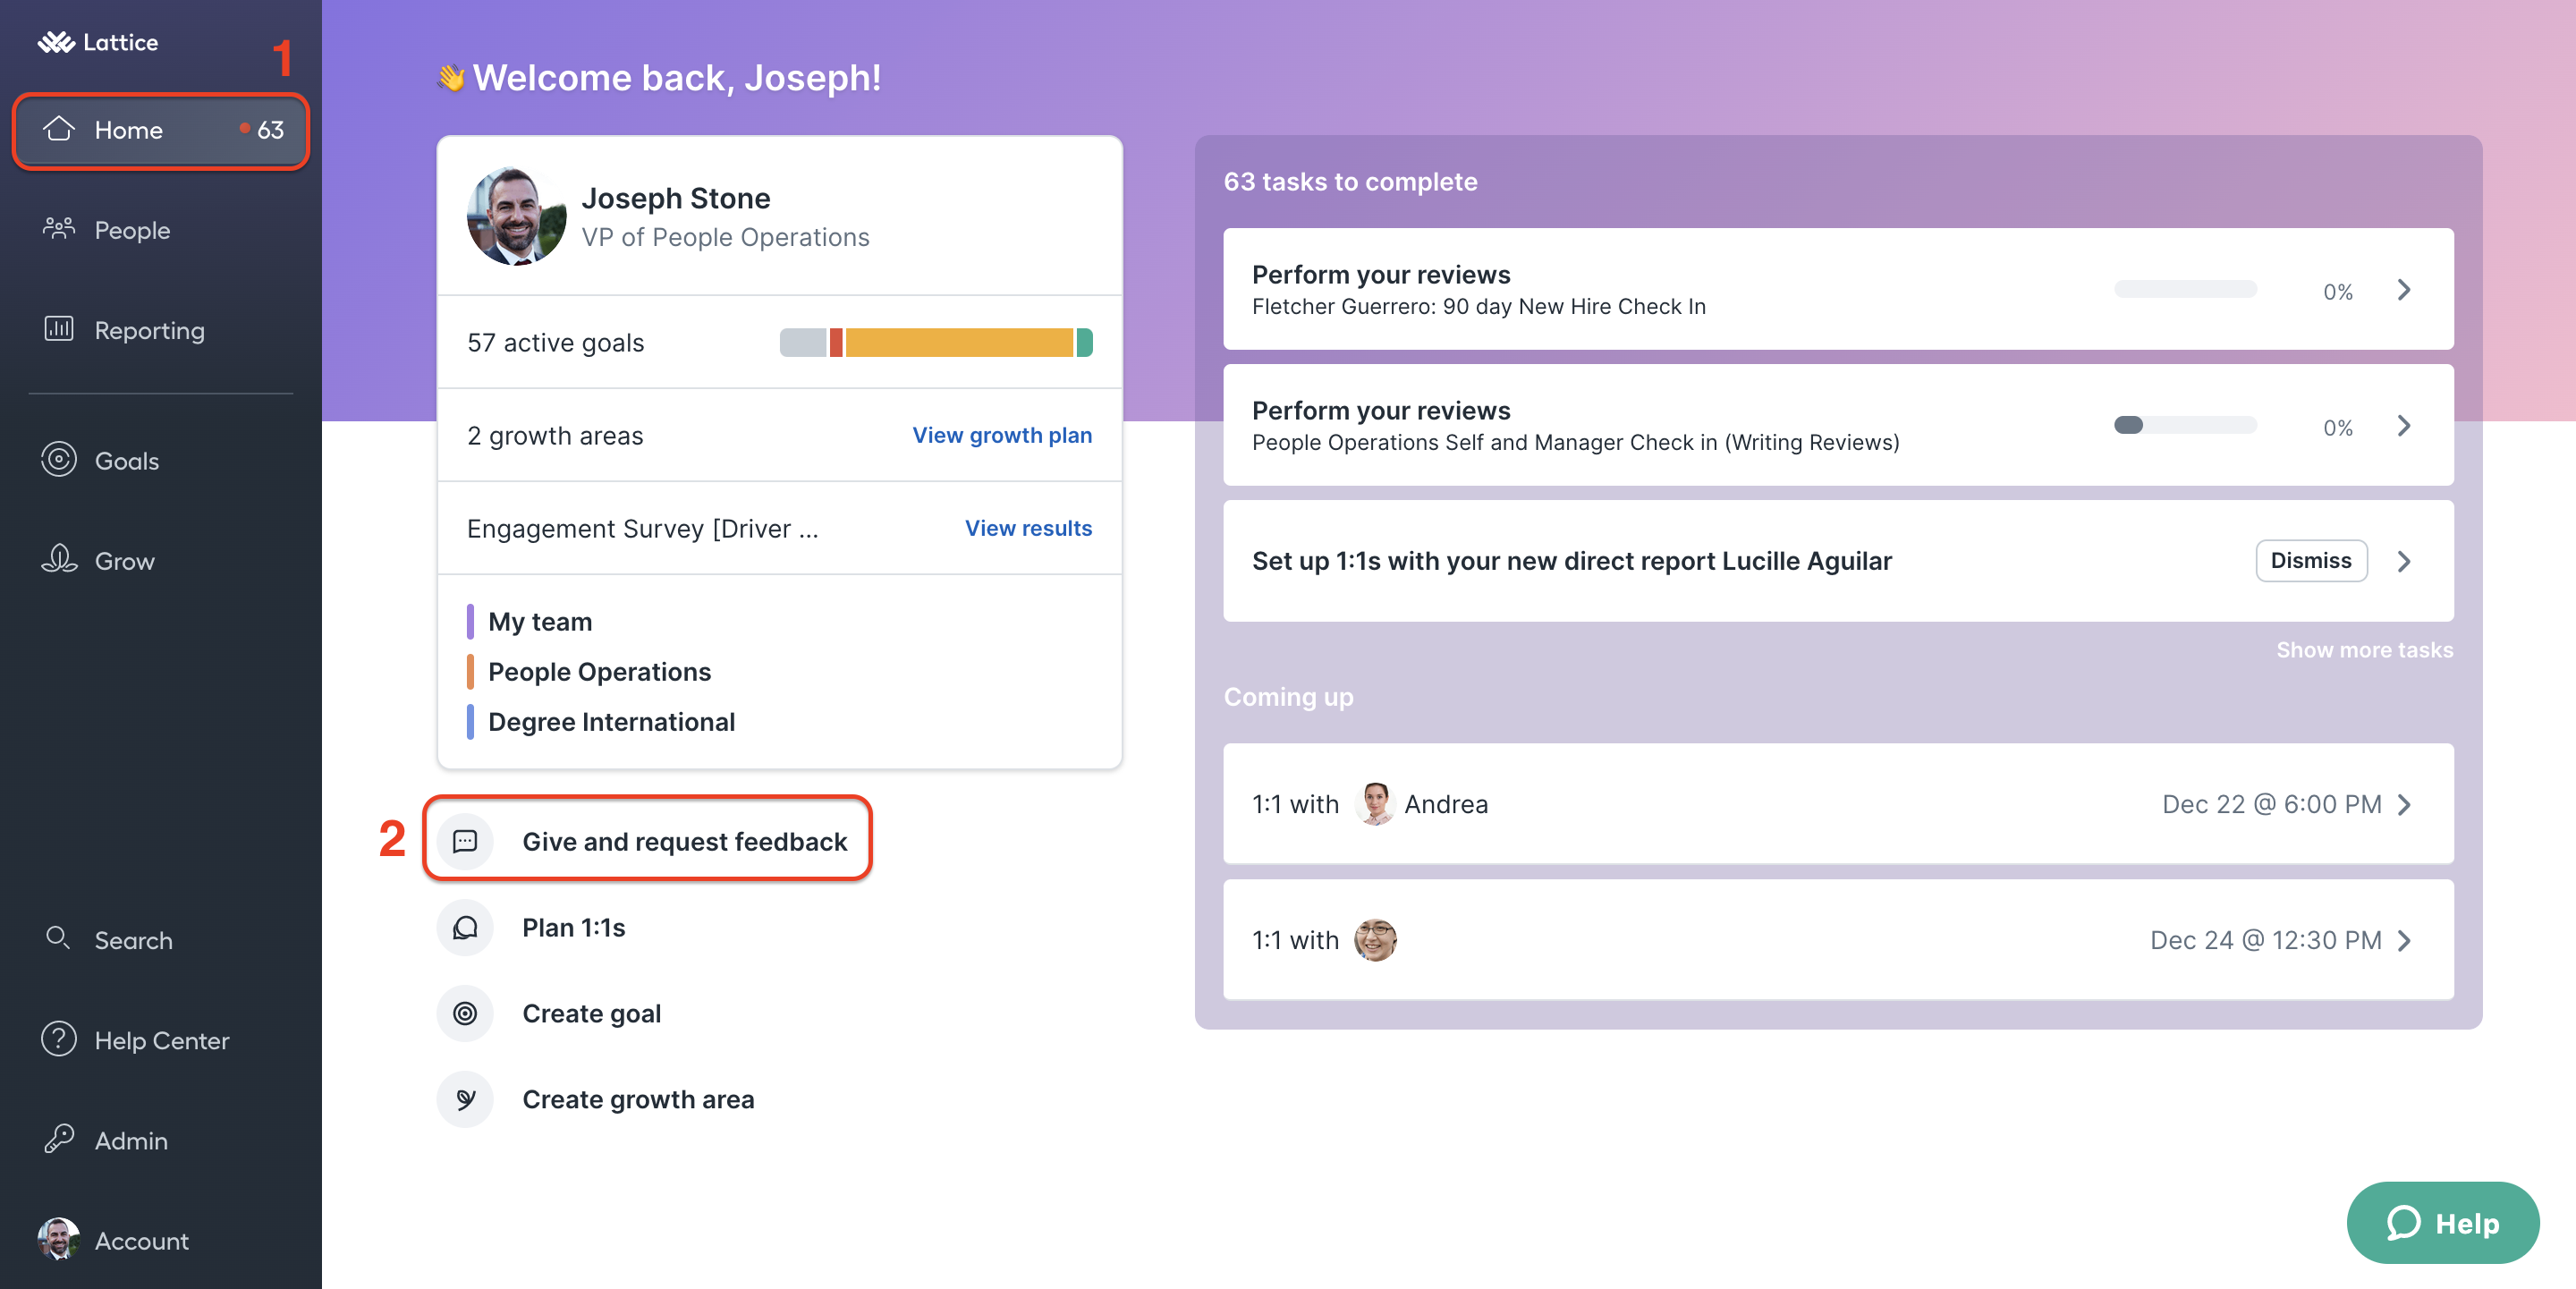The width and height of the screenshot is (2576, 1289).
Task: Click the red segment of goals bar
Action: 836,342
